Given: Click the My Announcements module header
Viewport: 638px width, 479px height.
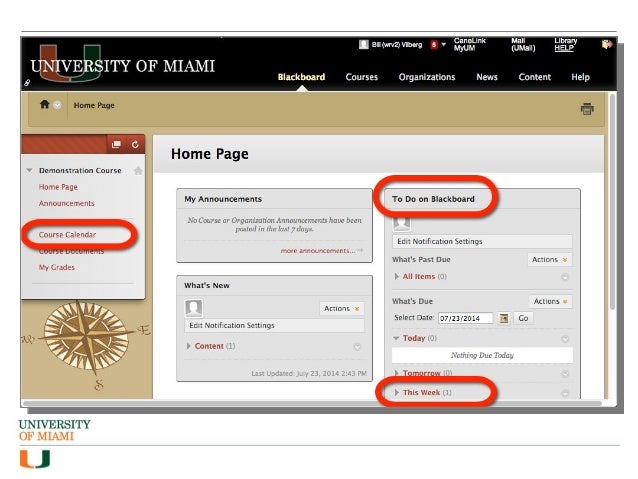Looking at the screenshot, I should (275, 199).
